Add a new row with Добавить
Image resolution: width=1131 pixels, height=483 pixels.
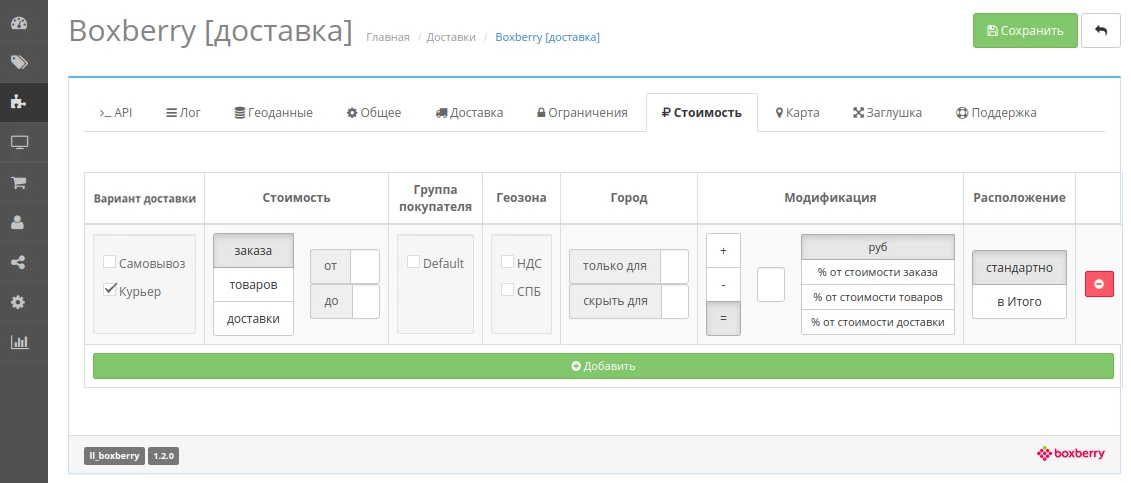click(603, 366)
